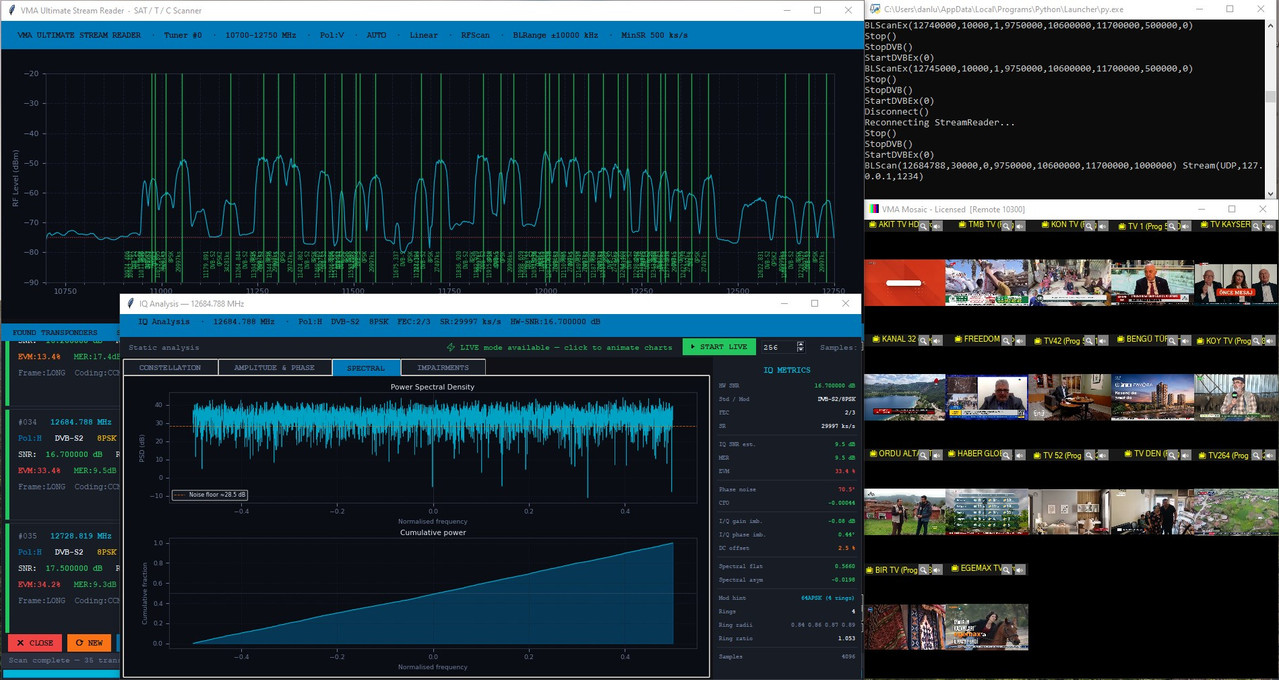The width and height of the screenshot is (1279, 680).
Task: Zoom the TV DEN channel tile
Action: [x=1172, y=456]
